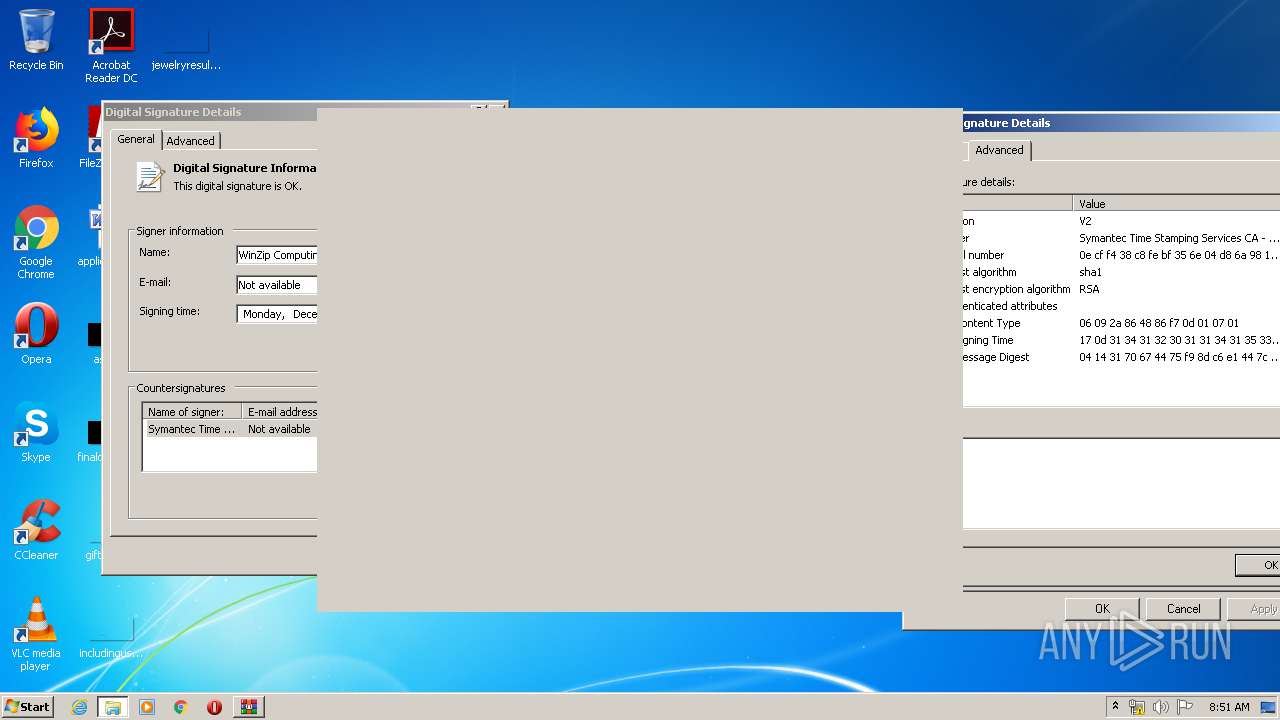Select the RSA encryption algorithm row
Image resolution: width=1280 pixels, height=720 pixels.
coord(1121,289)
